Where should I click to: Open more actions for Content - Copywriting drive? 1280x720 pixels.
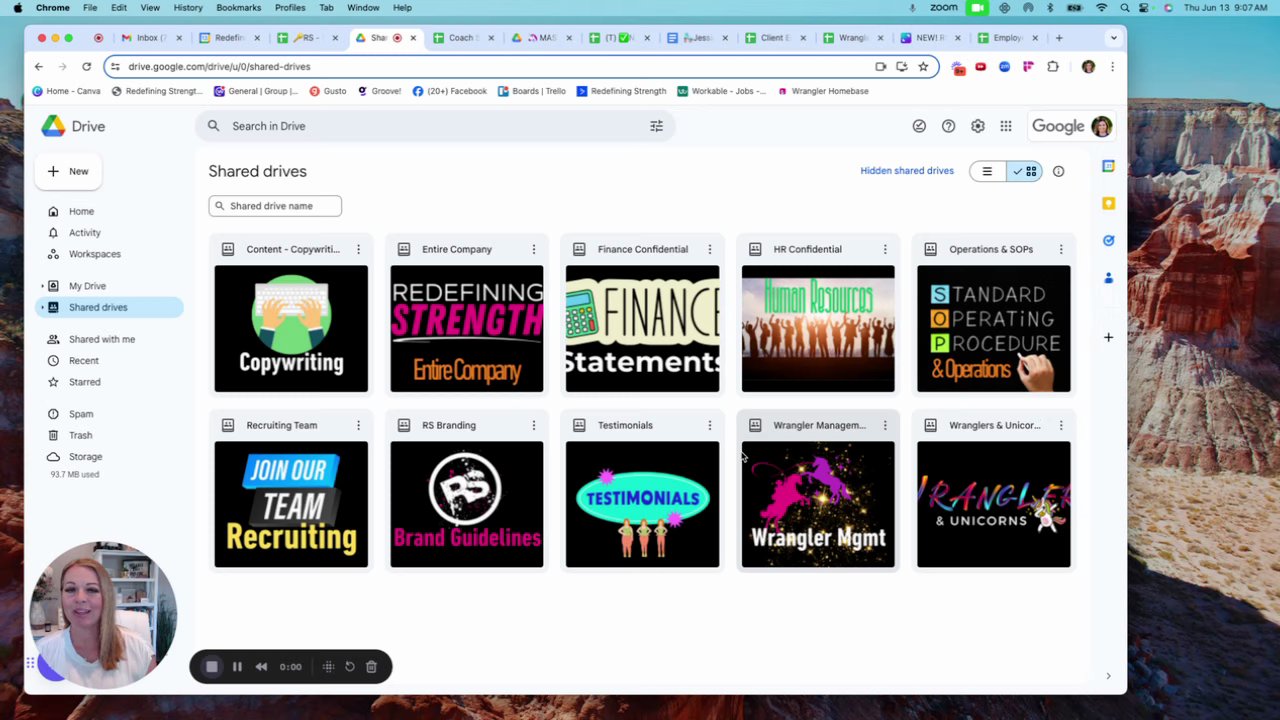coord(358,249)
